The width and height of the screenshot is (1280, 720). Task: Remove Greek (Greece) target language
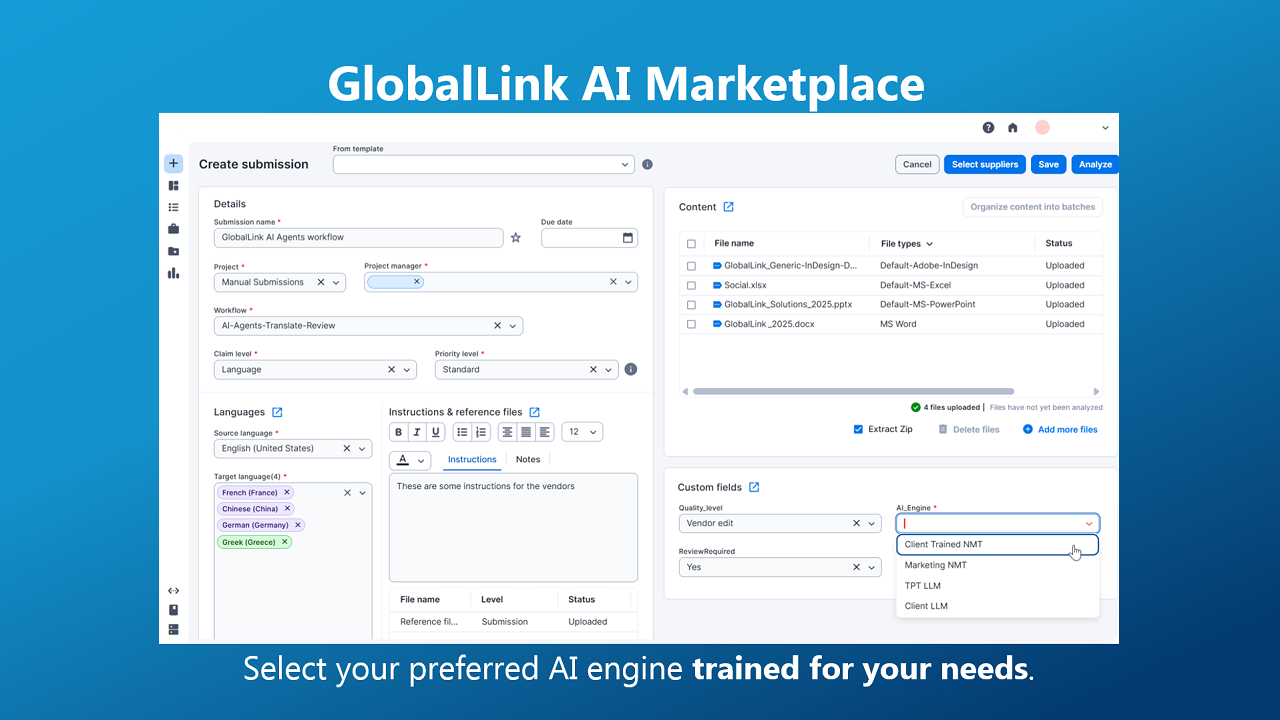(x=285, y=542)
